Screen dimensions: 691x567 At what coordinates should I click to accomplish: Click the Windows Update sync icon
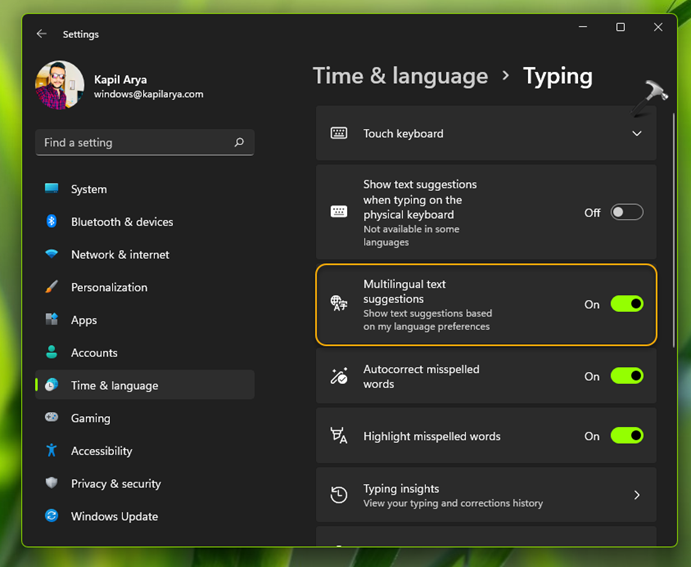(x=51, y=516)
